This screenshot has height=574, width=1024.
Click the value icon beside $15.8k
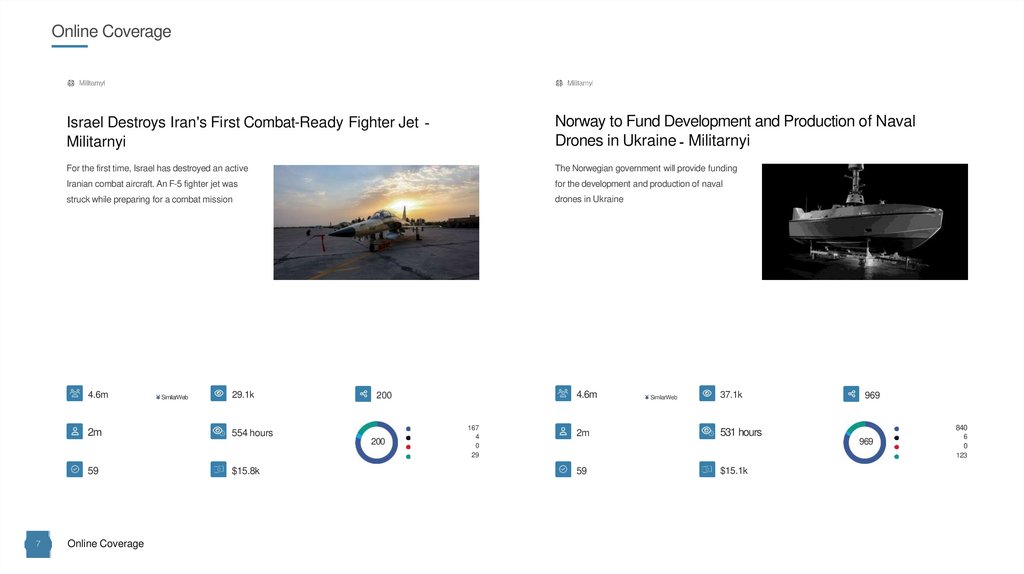coord(218,469)
